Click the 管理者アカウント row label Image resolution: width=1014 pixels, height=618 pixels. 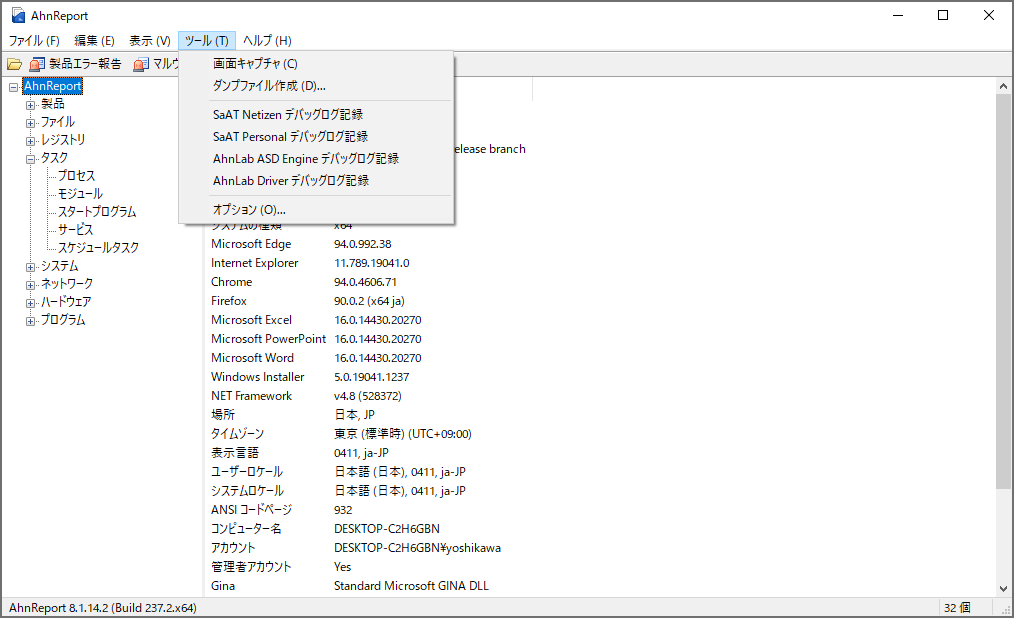(251, 566)
